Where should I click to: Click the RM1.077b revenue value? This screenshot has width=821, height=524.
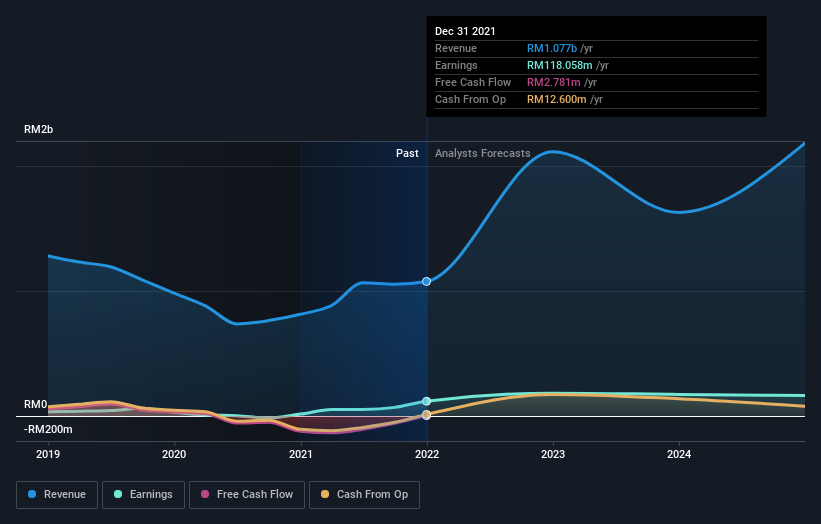(552, 48)
